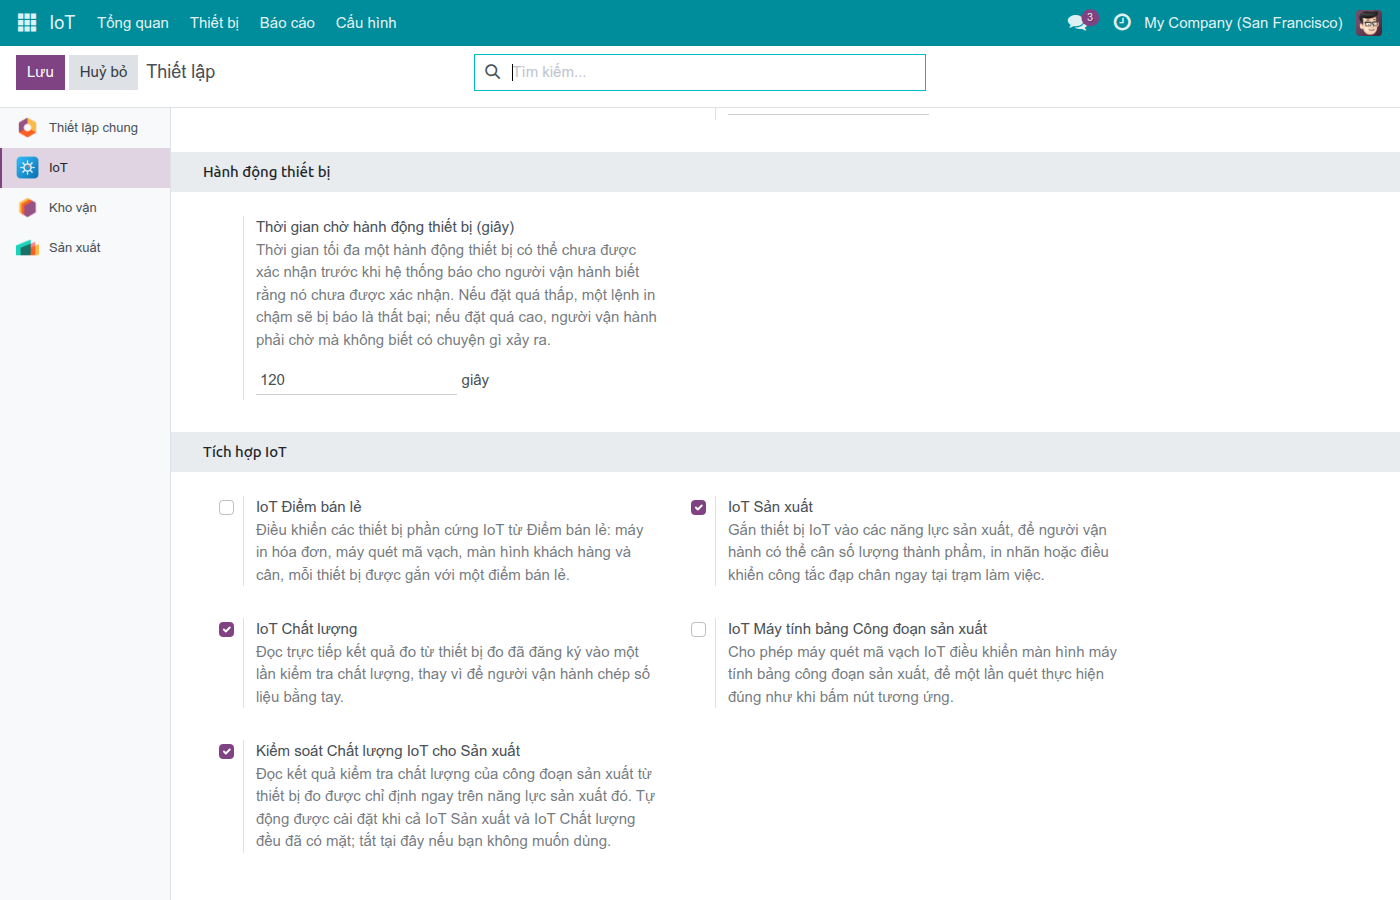The width and height of the screenshot is (1400, 900).
Task: Select the Thiết lập chung settings icon
Action: click(27, 128)
